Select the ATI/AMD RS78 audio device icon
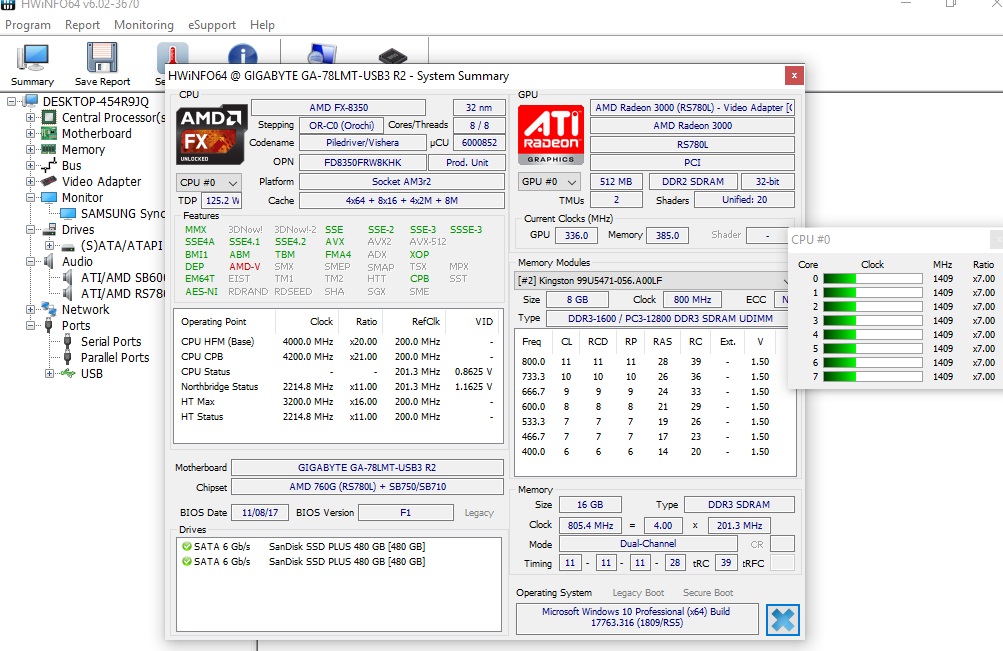Viewport: 1003px width, 651px height. 68,294
